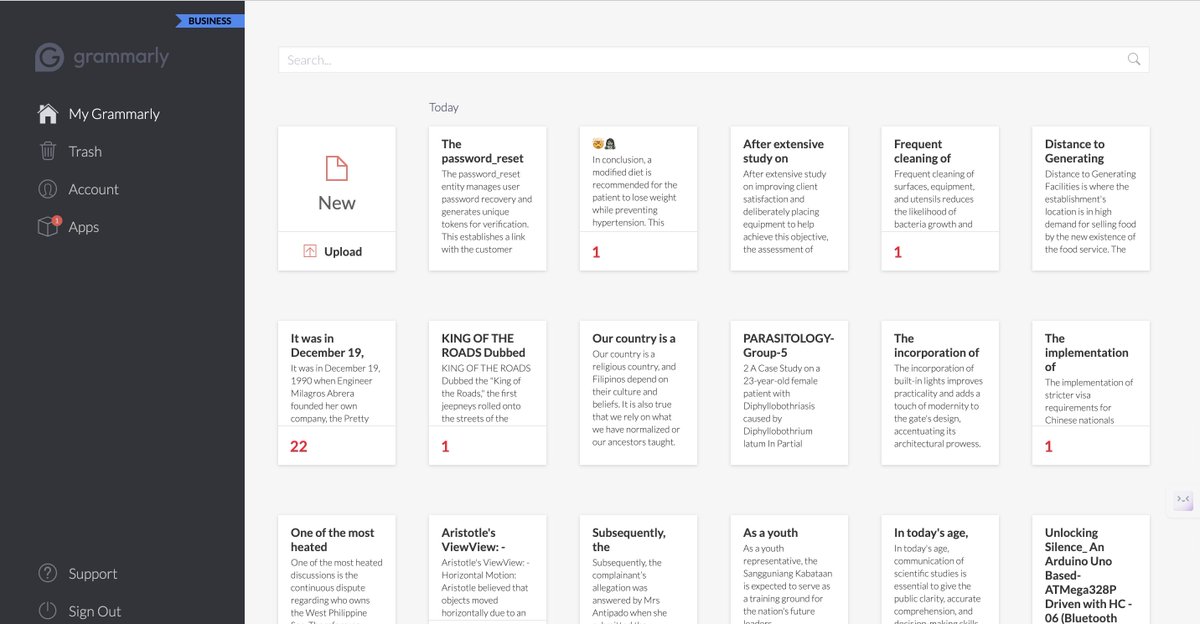Open "The password_reset" document card
The width and height of the screenshot is (1200, 624).
[x=488, y=198]
